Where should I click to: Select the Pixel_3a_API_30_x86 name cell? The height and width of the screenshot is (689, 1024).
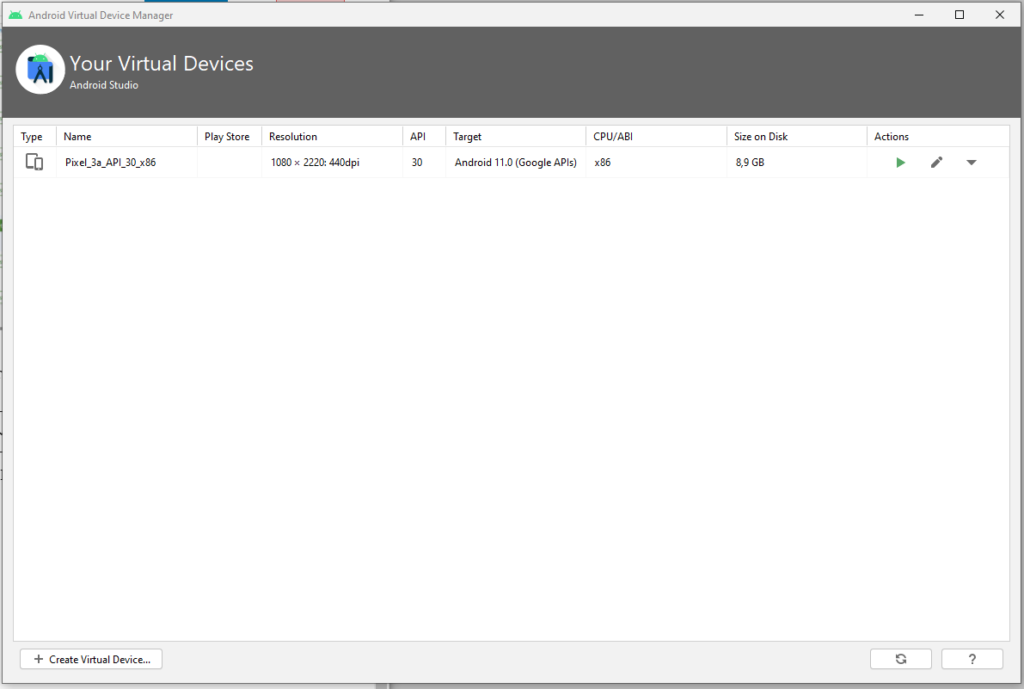[x=127, y=163]
